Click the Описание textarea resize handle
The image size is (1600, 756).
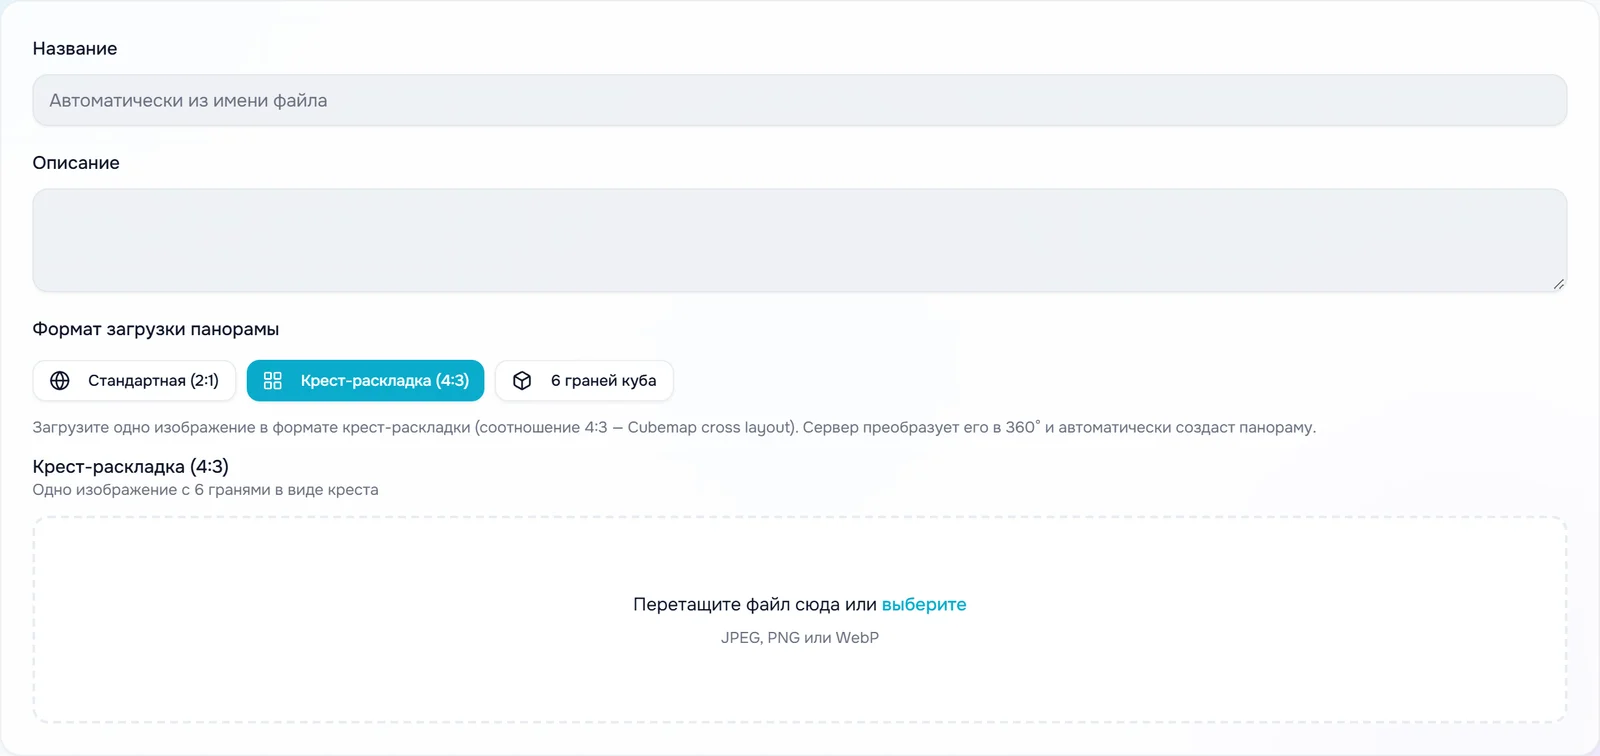pyautogui.click(x=1558, y=284)
